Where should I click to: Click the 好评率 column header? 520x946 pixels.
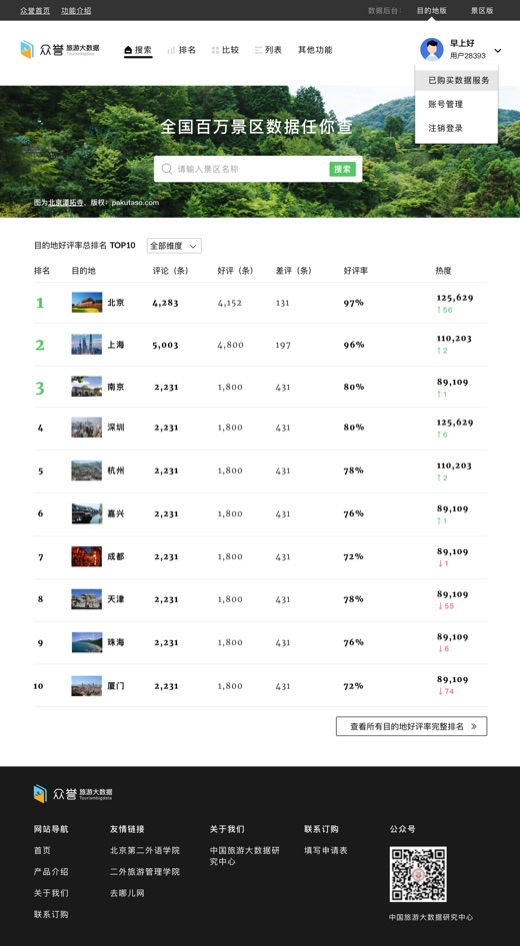[x=355, y=271]
